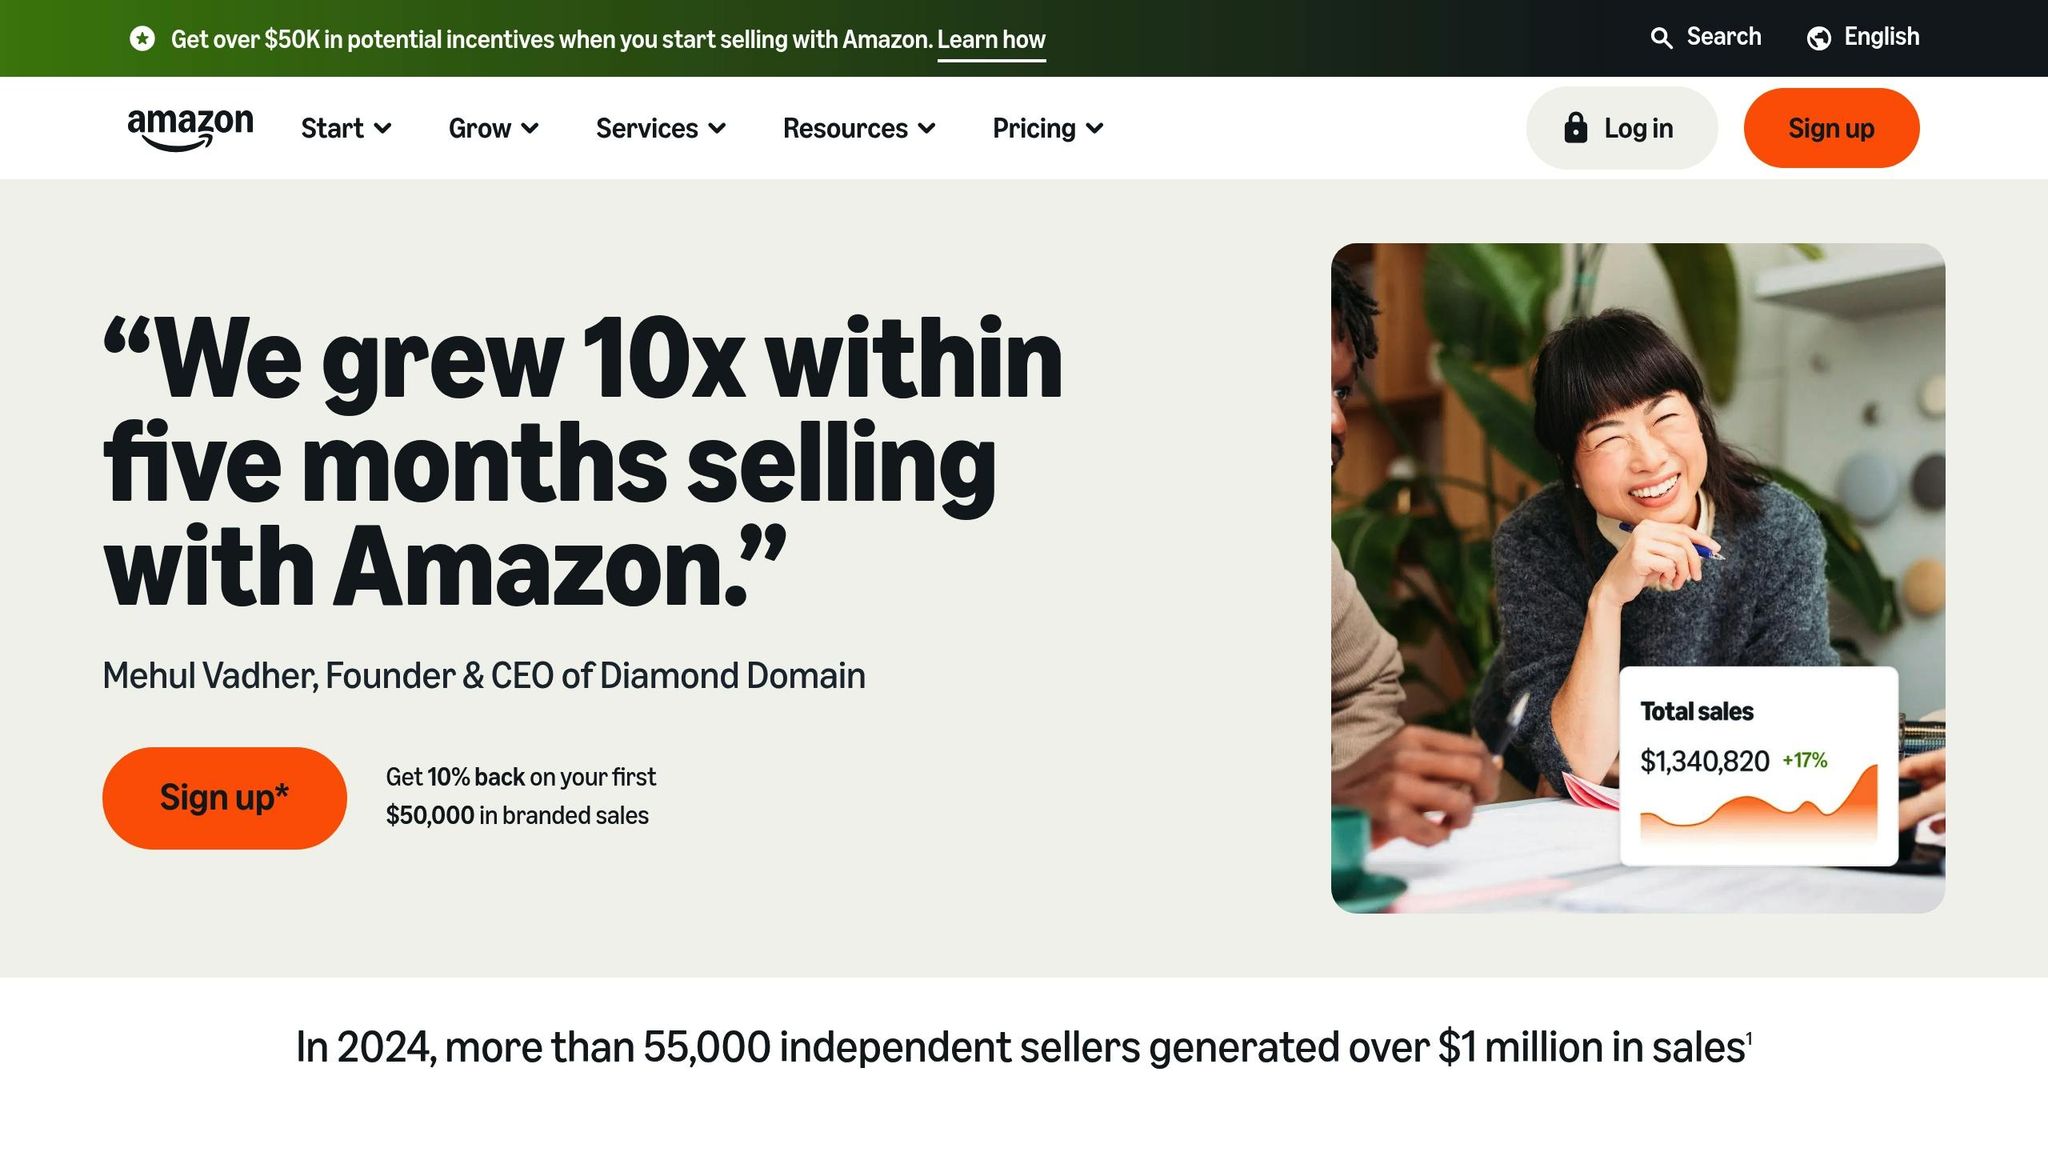Click the Amazon smile logo
This screenshot has width=2048, height=1152.
point(188,127)
